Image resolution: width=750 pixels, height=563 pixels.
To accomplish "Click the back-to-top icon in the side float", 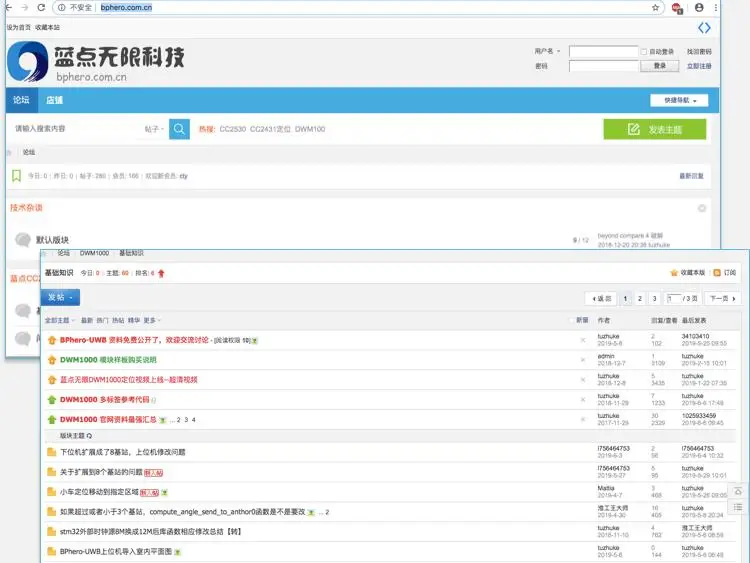I will (x=738, y=491).
